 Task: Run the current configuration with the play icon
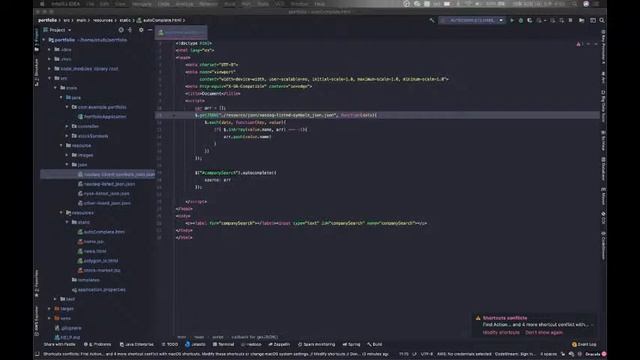pyautogui.click(x=512, y=20)
